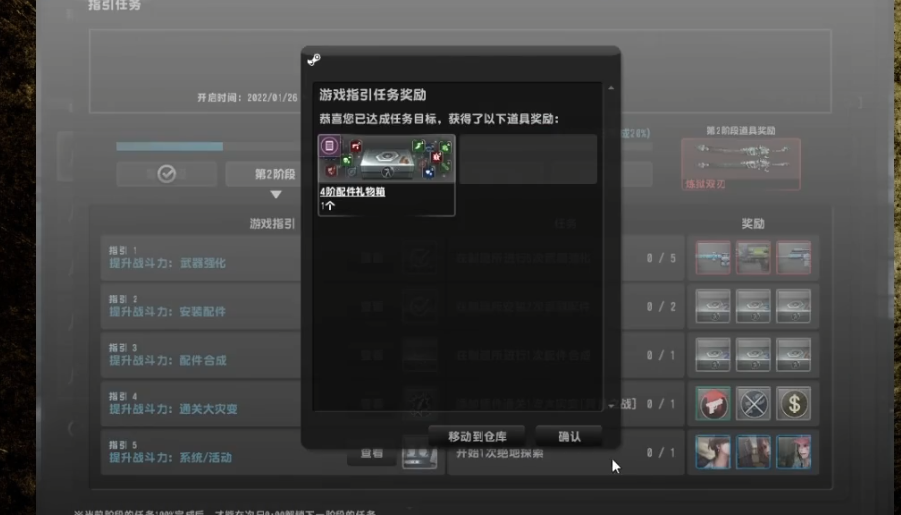The height and width of the screenshot is (515, 901).
Task: Open the 4阶配件礼物箱 item link
Action: (352, 192)
